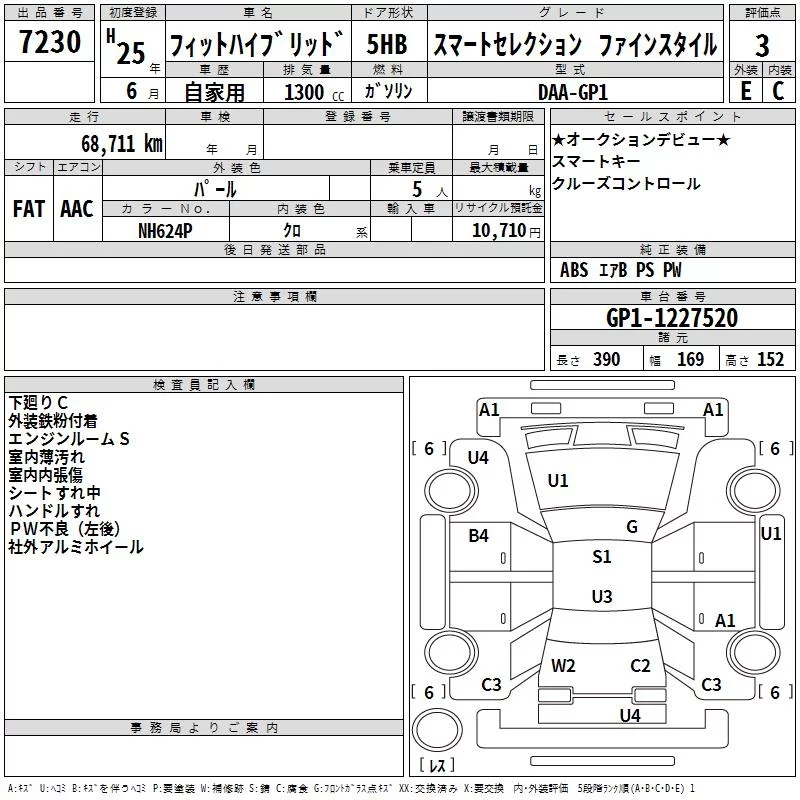Click the lot number 7230
The height and width of the screenshot is (800, 800).
click(x=49, y=42)
